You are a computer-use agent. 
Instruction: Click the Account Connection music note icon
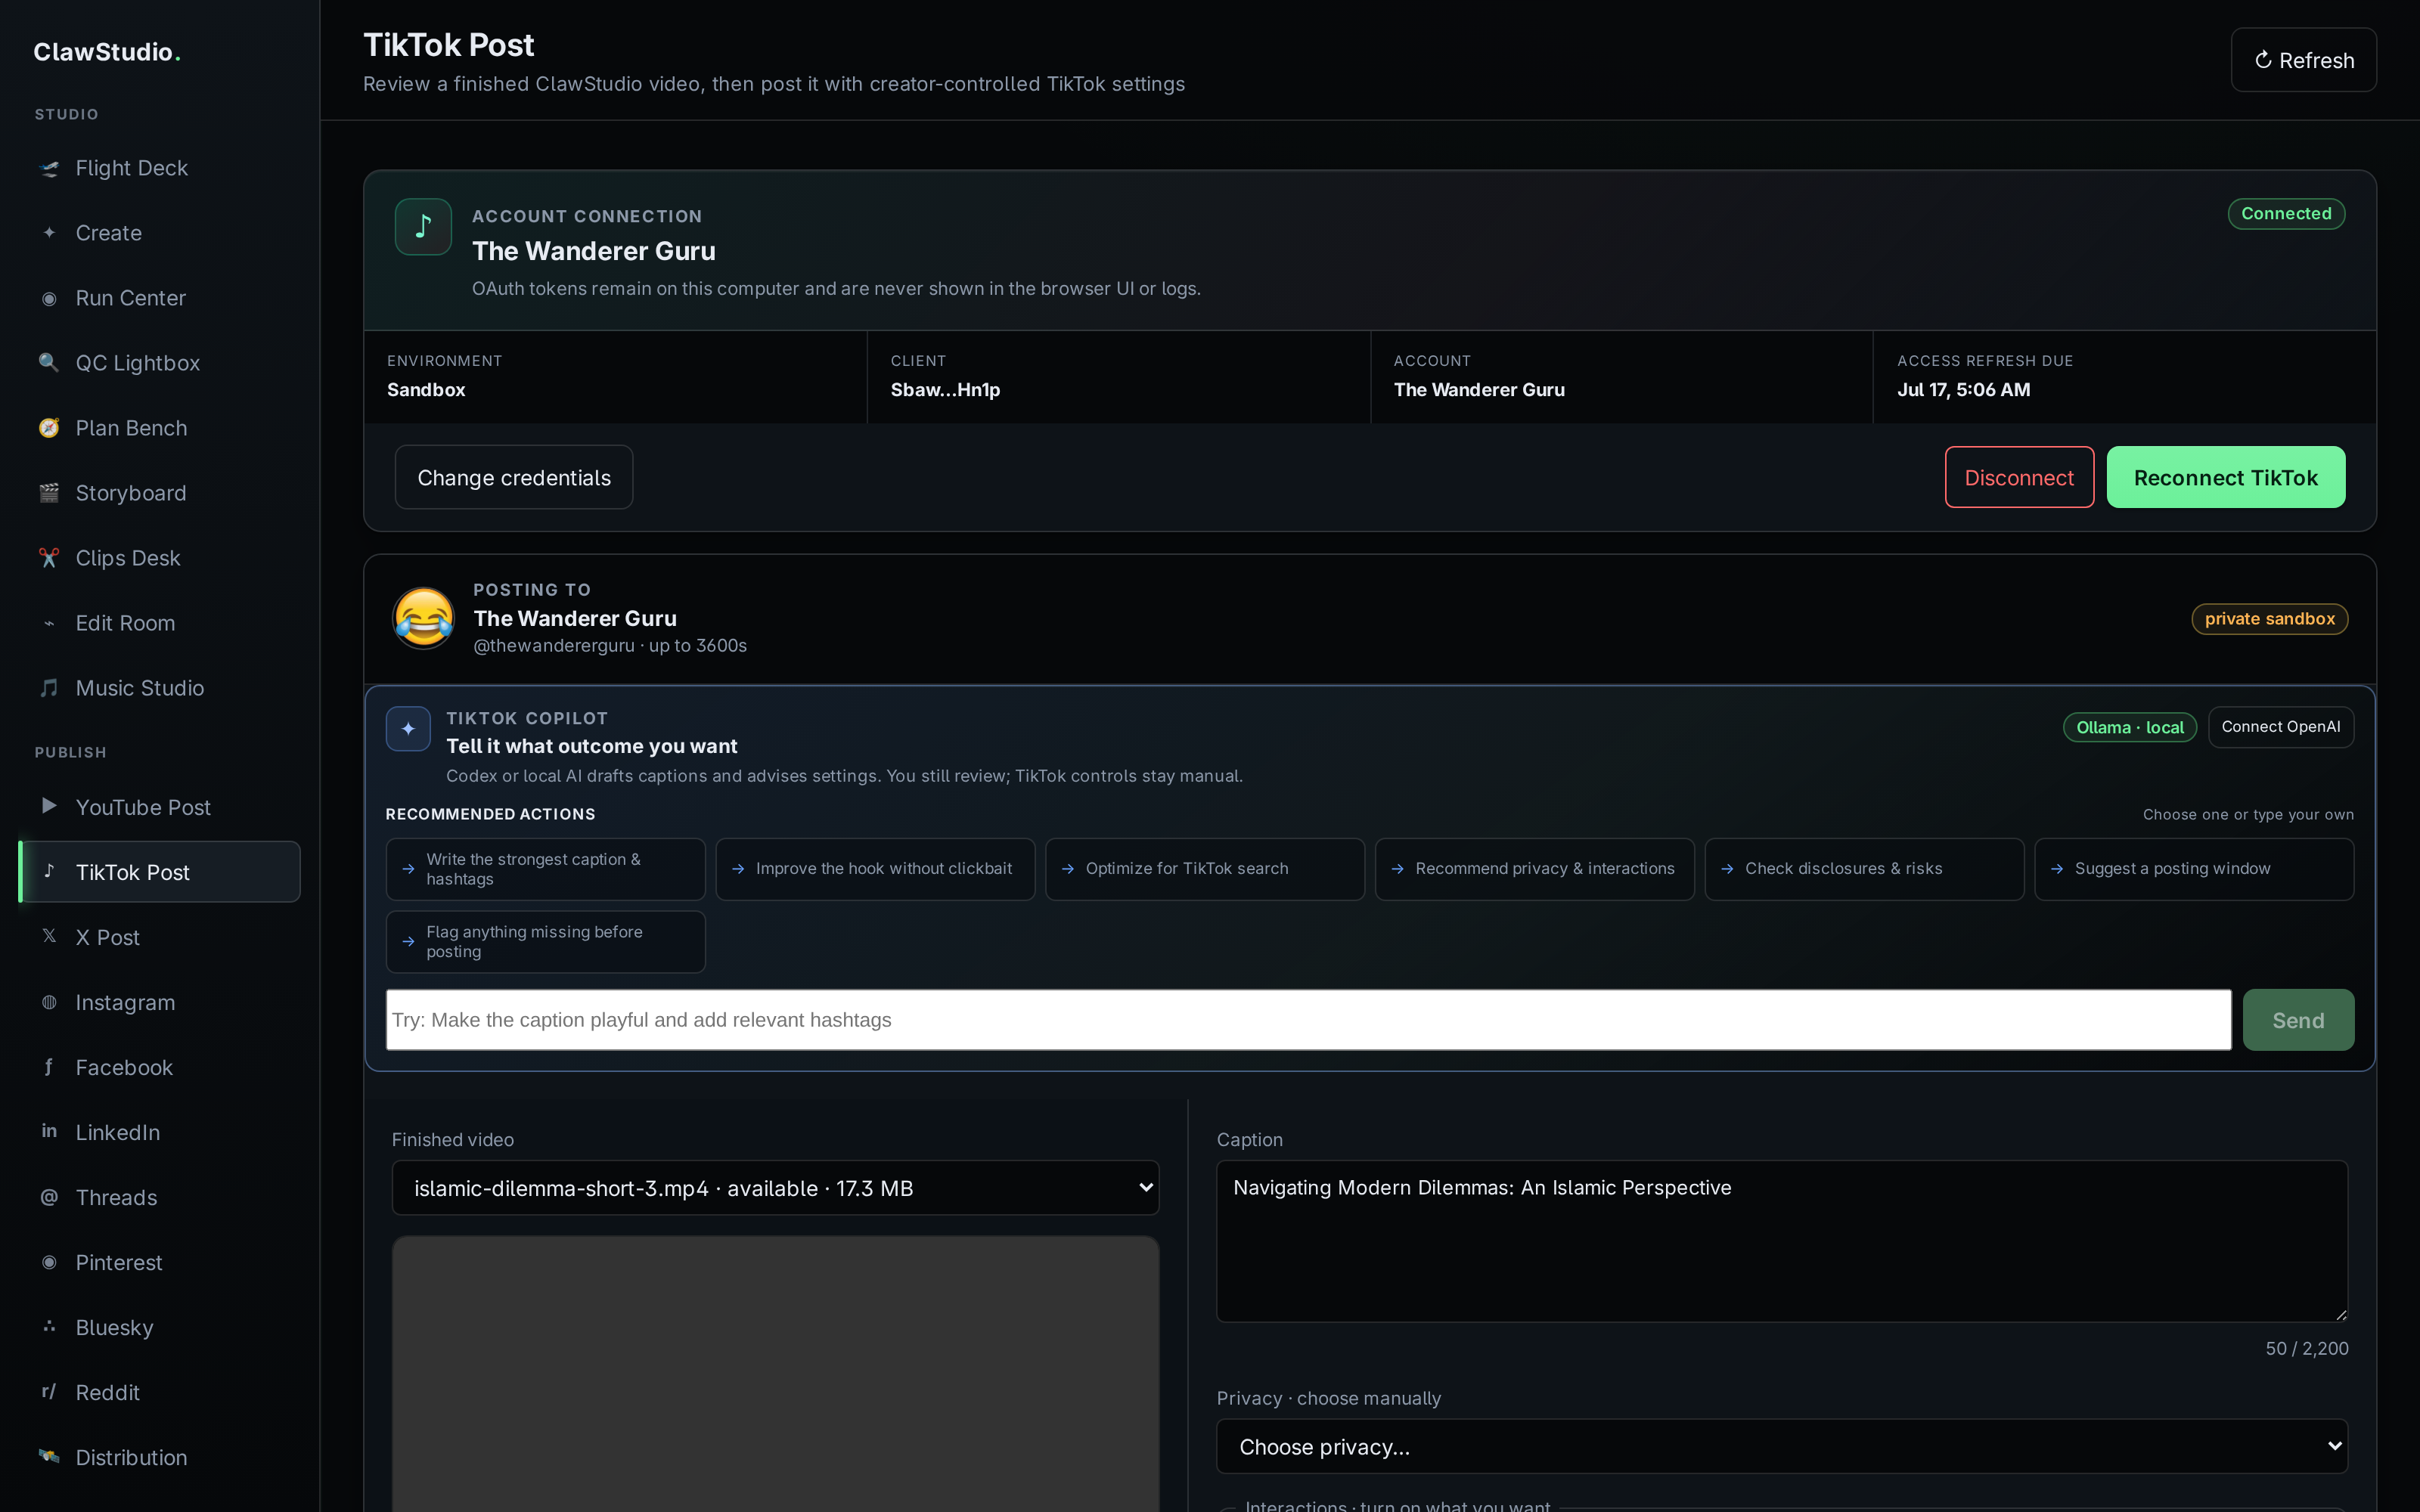pos(423,227)
